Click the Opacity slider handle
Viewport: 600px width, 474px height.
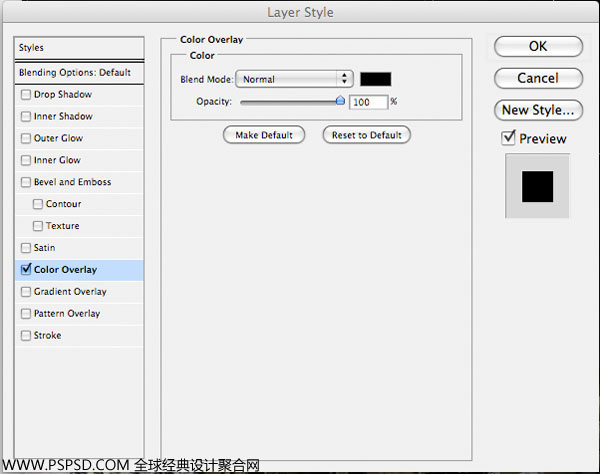point(340,101)
